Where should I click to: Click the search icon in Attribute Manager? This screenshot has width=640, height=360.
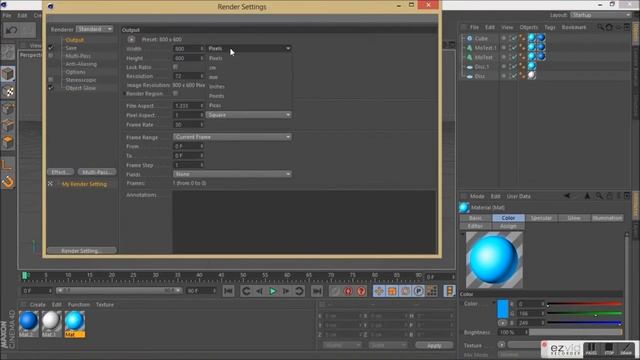pyautogui.click(x=599, y=196)
